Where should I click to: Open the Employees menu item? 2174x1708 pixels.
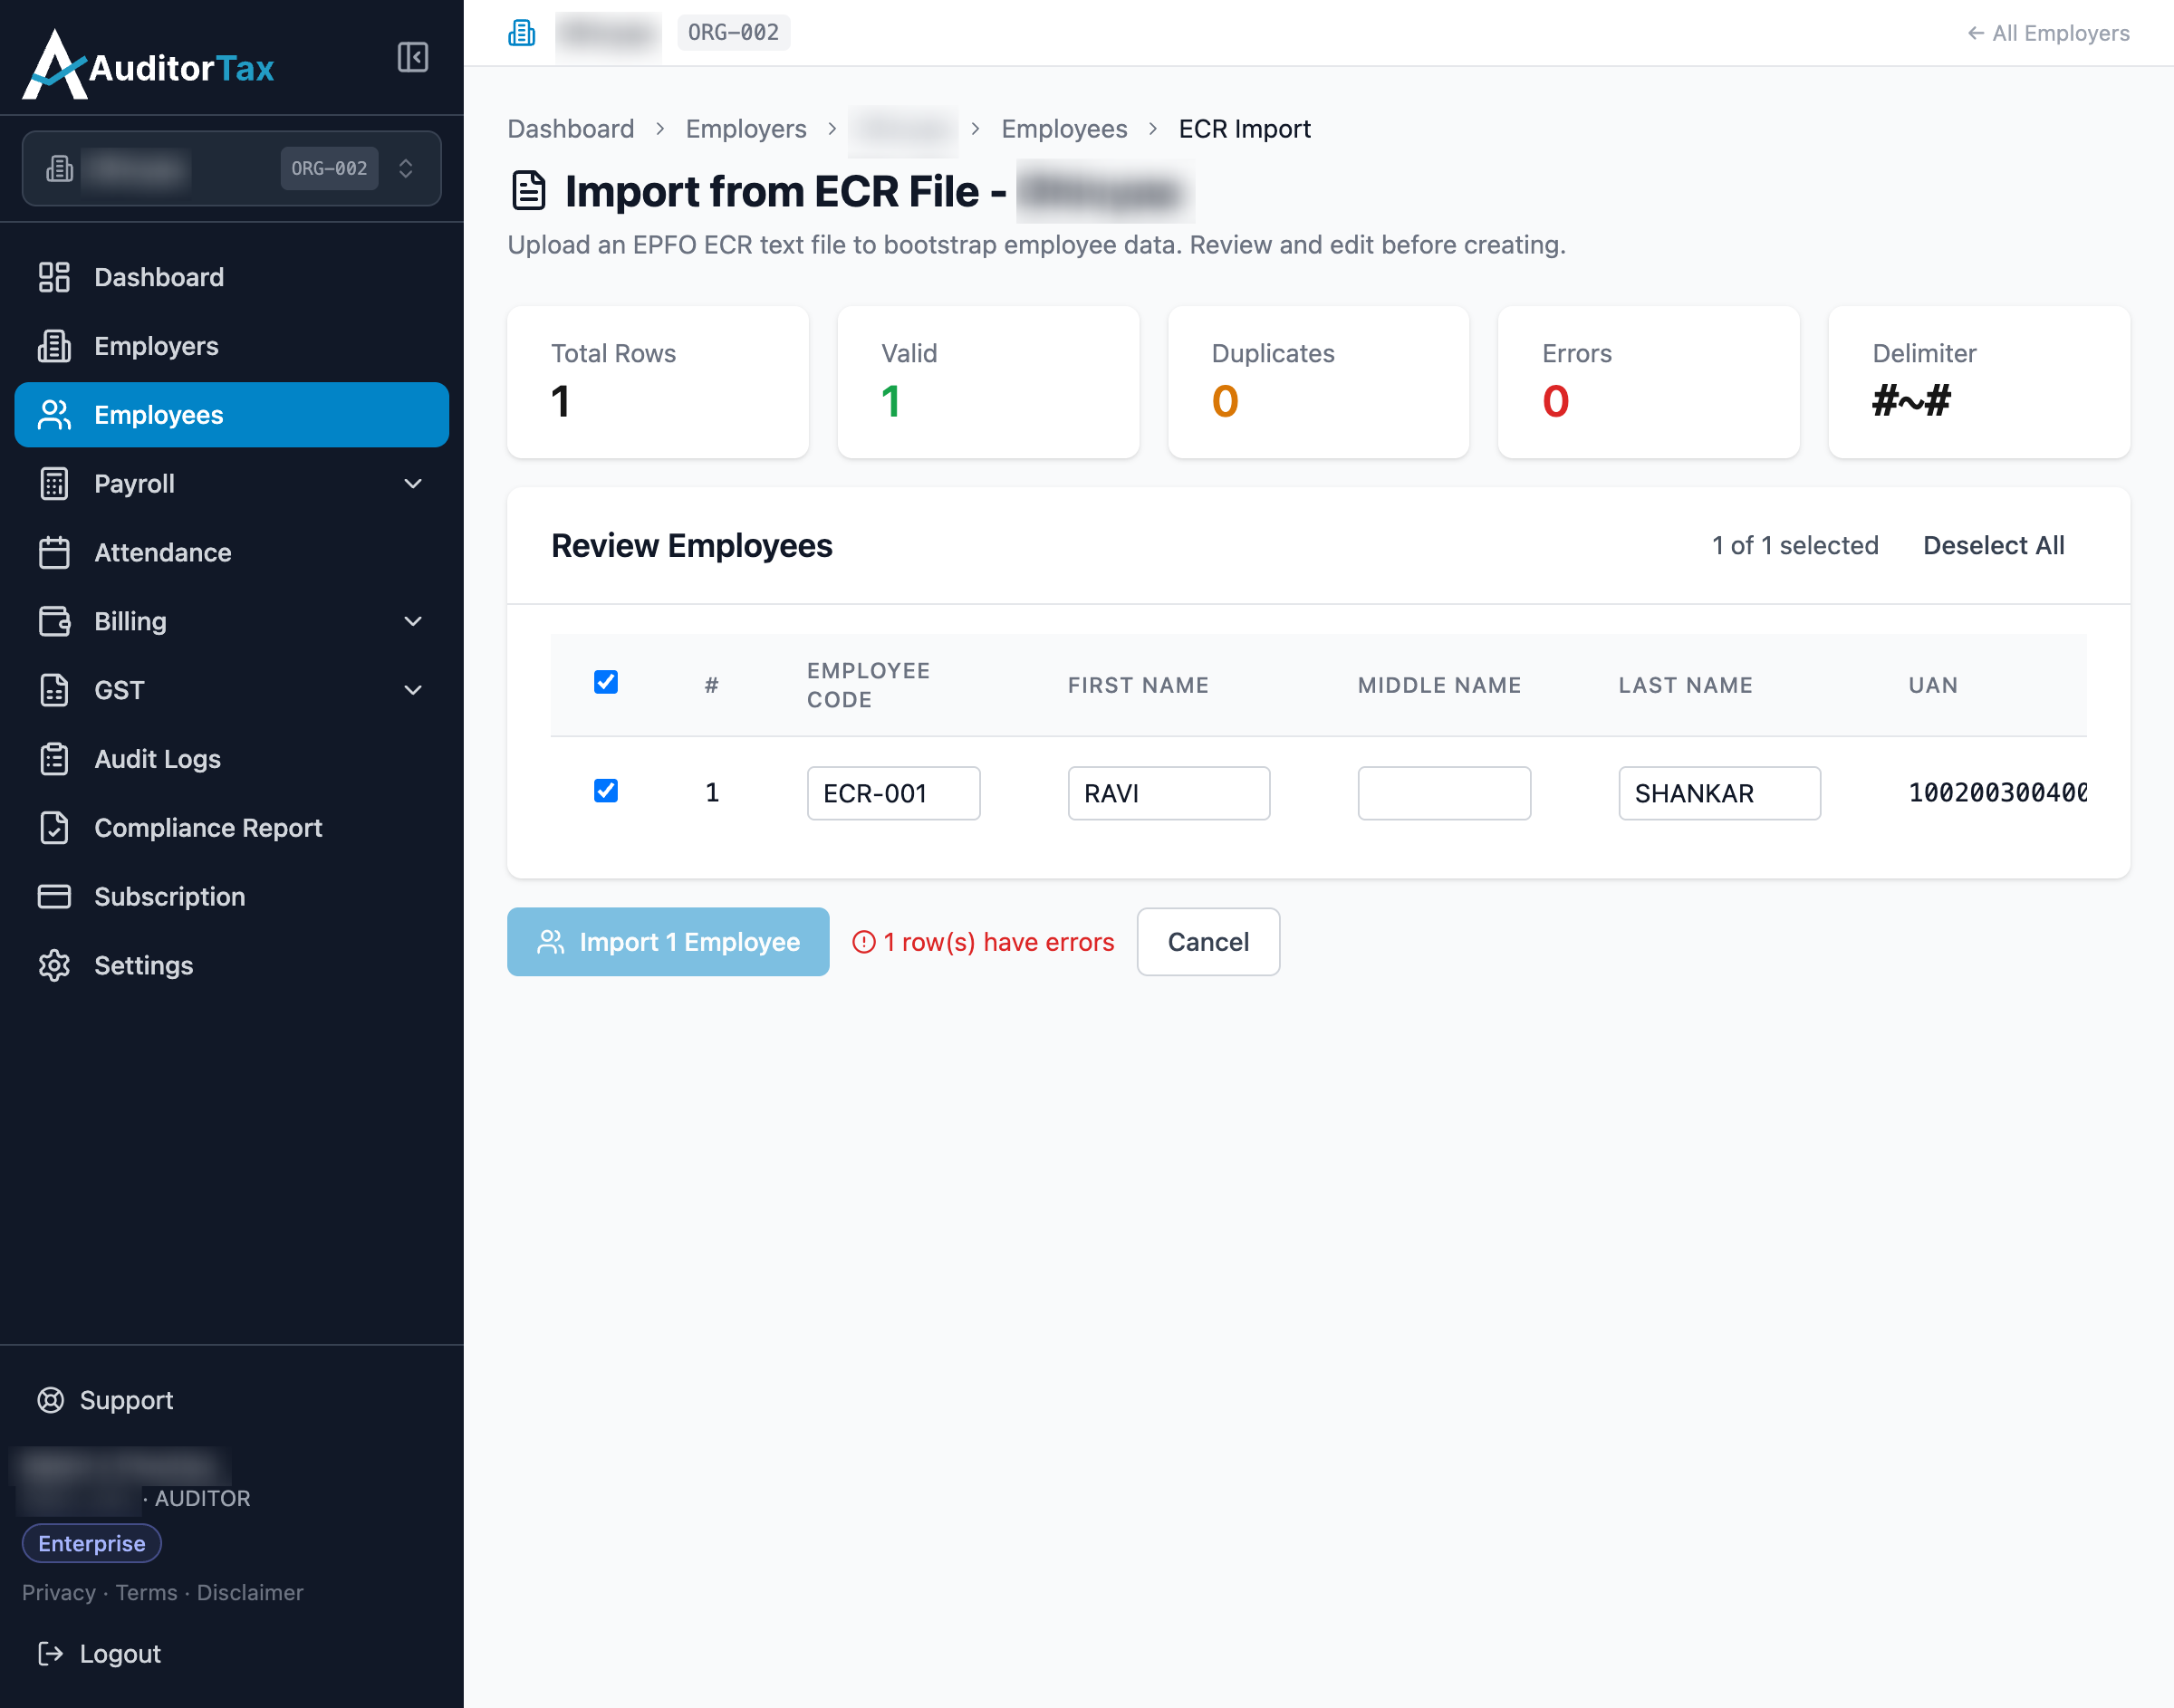click(x=232, y=415)
